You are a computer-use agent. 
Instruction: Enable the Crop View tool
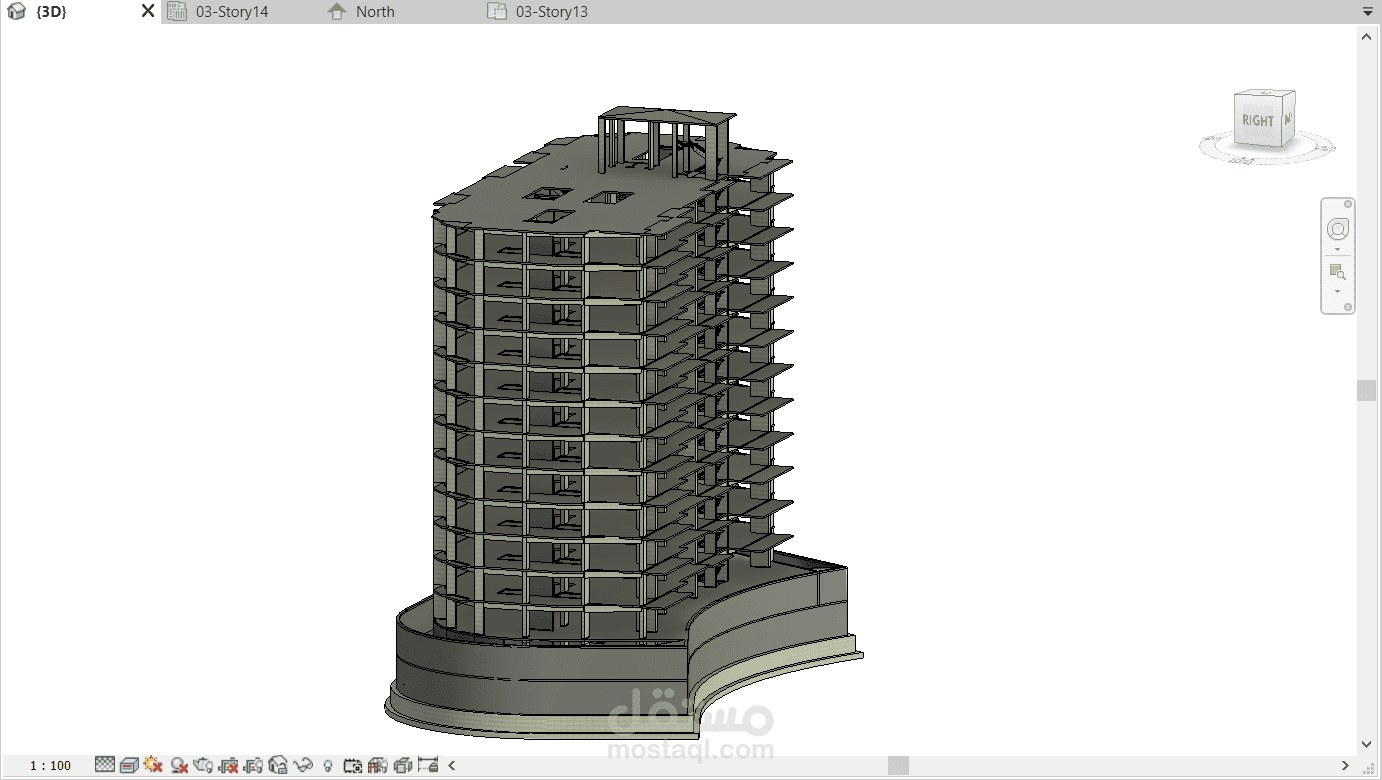click(x=228, y=765)
